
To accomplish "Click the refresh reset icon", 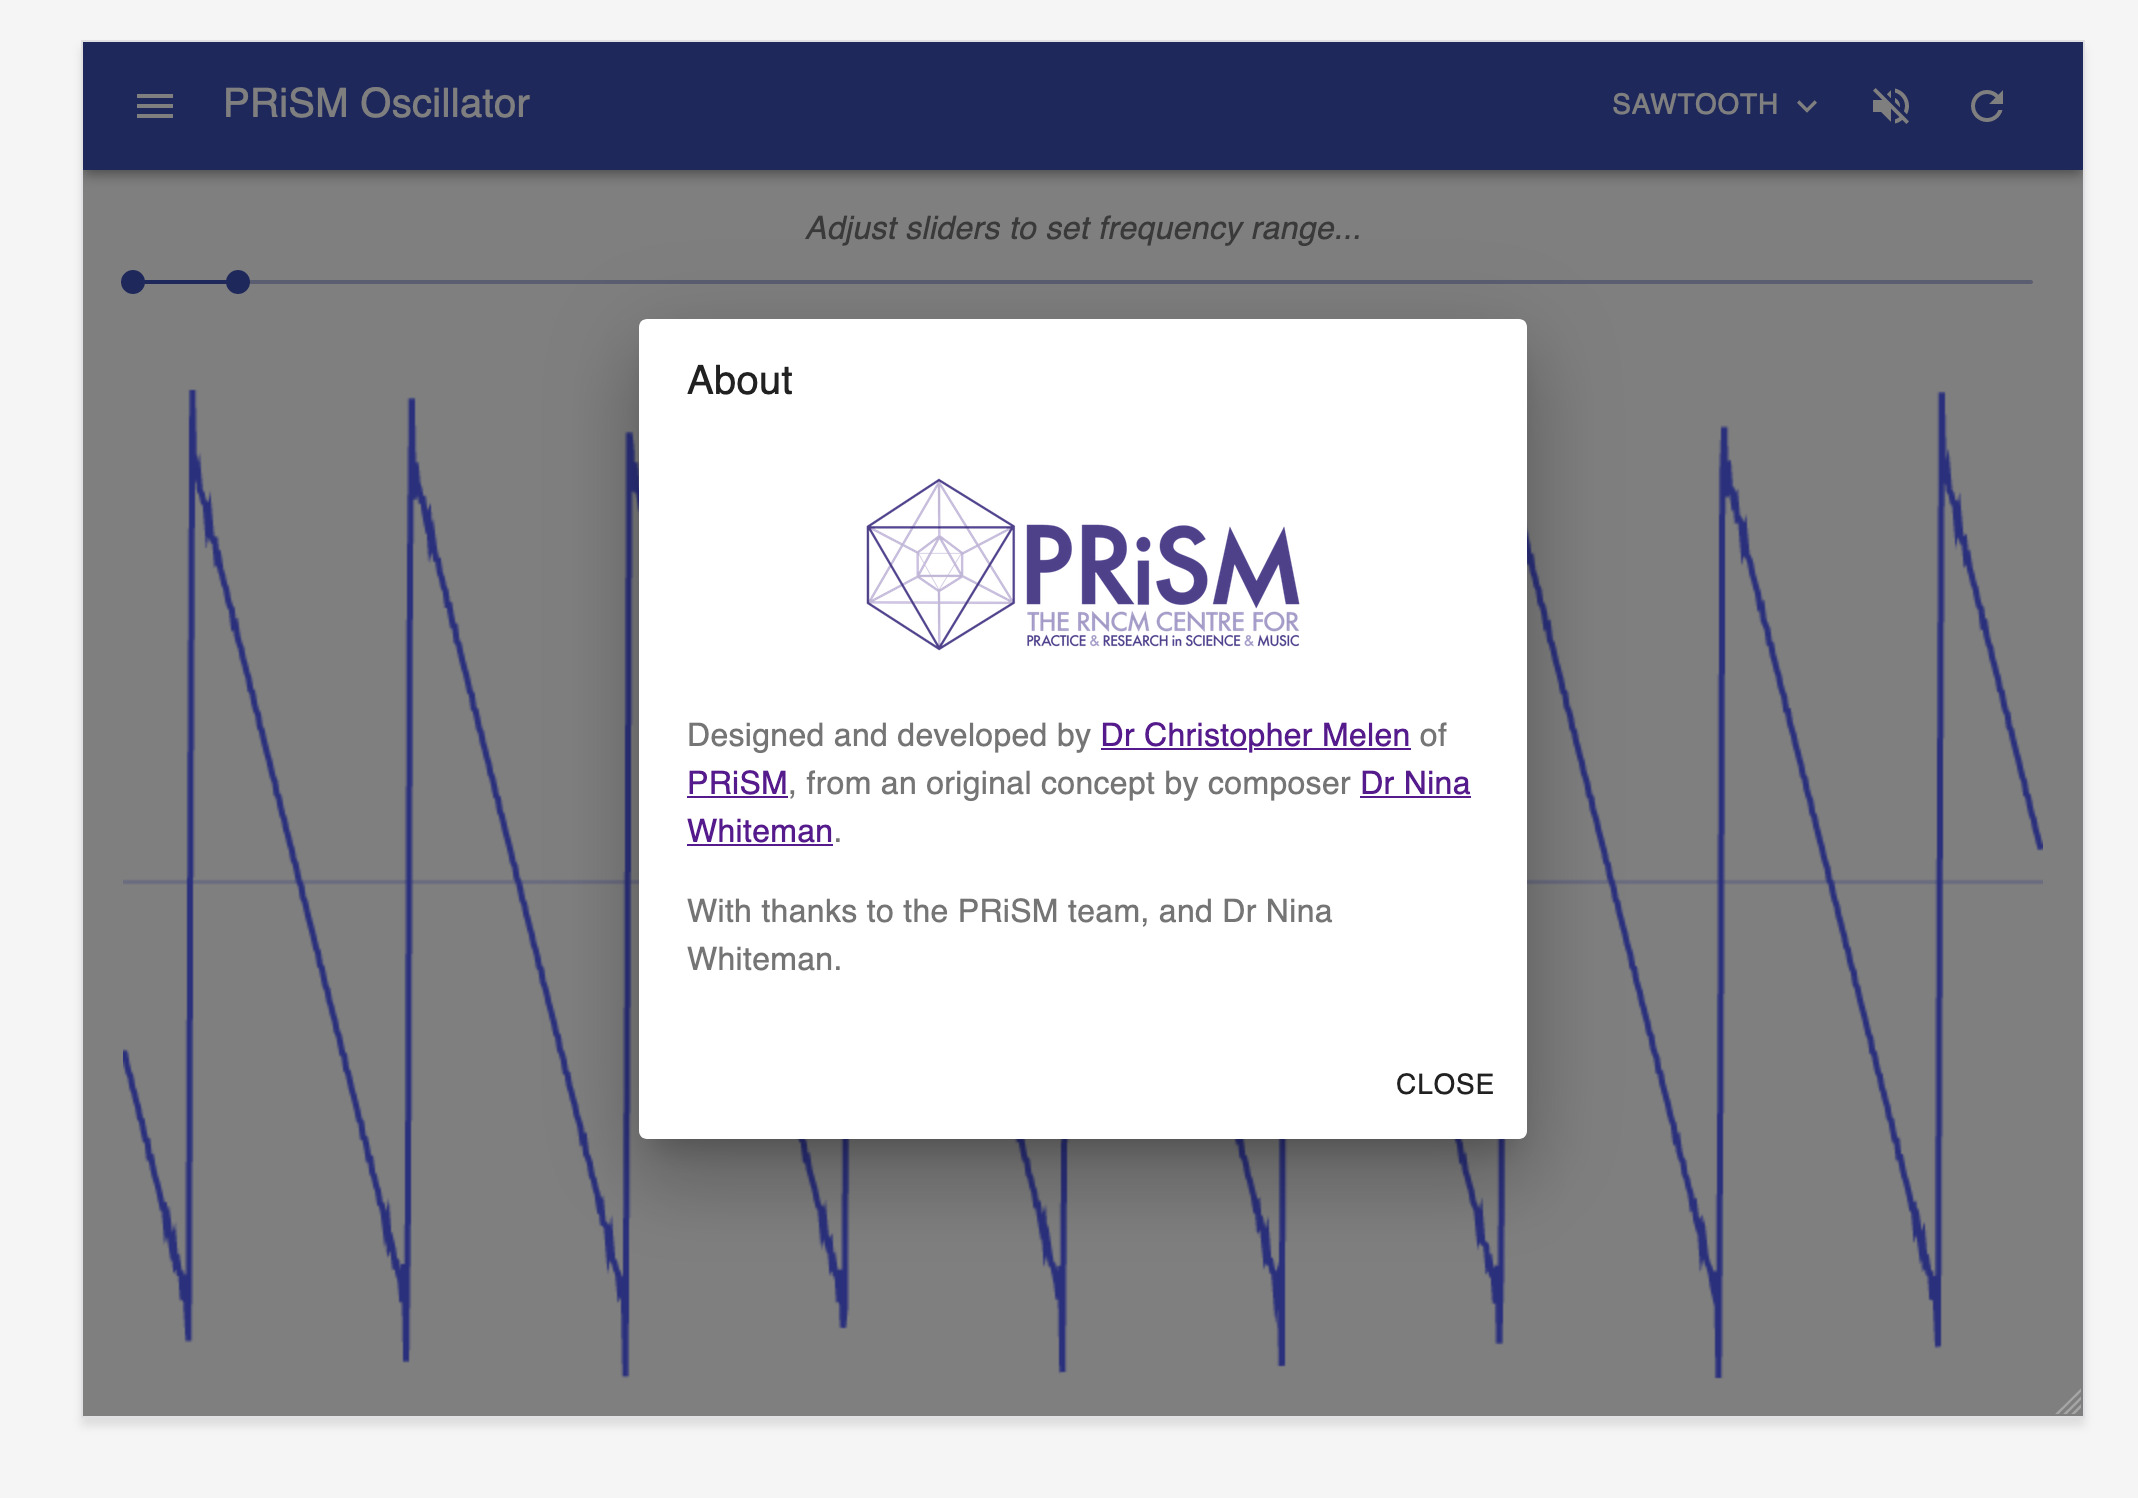I will tap(1986, 105).
